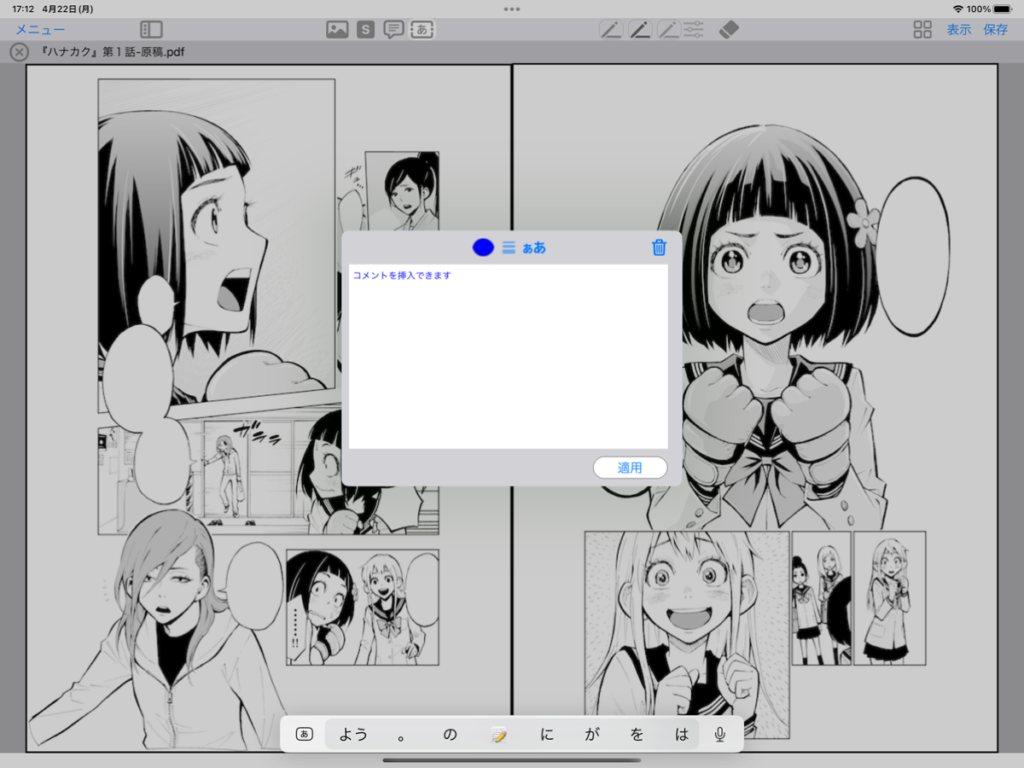Pick the を keyboard suggestion

pos(637,734)
